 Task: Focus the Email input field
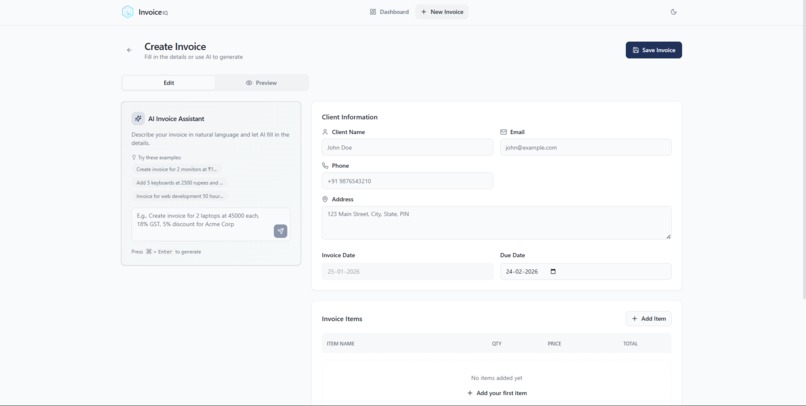coord(585,147)
